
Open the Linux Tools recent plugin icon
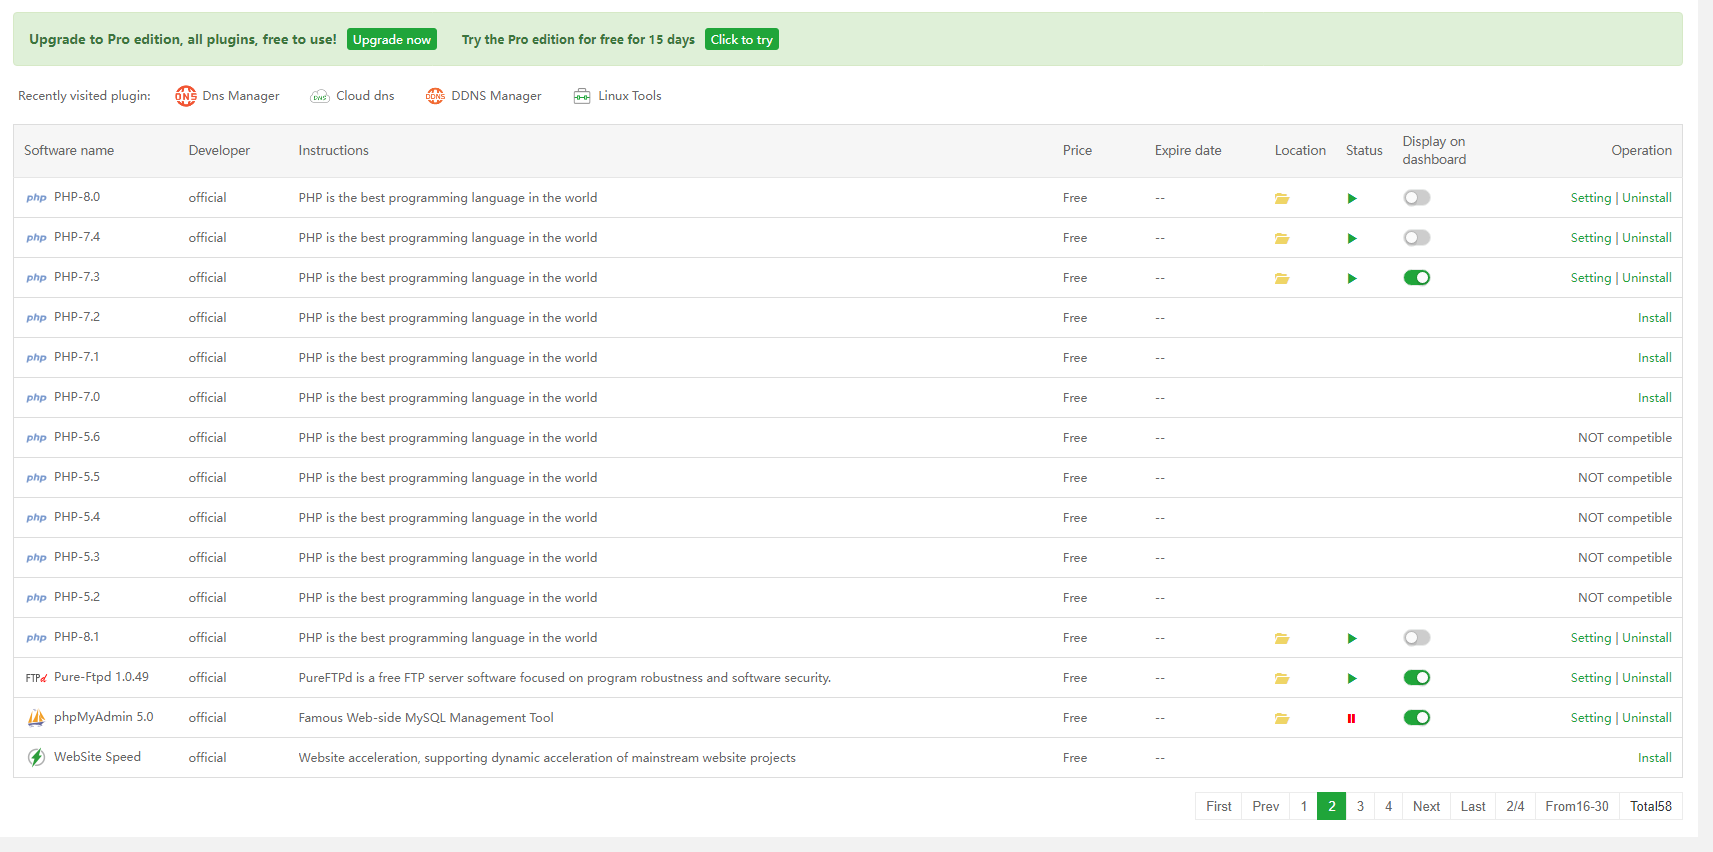pos(582,96)
